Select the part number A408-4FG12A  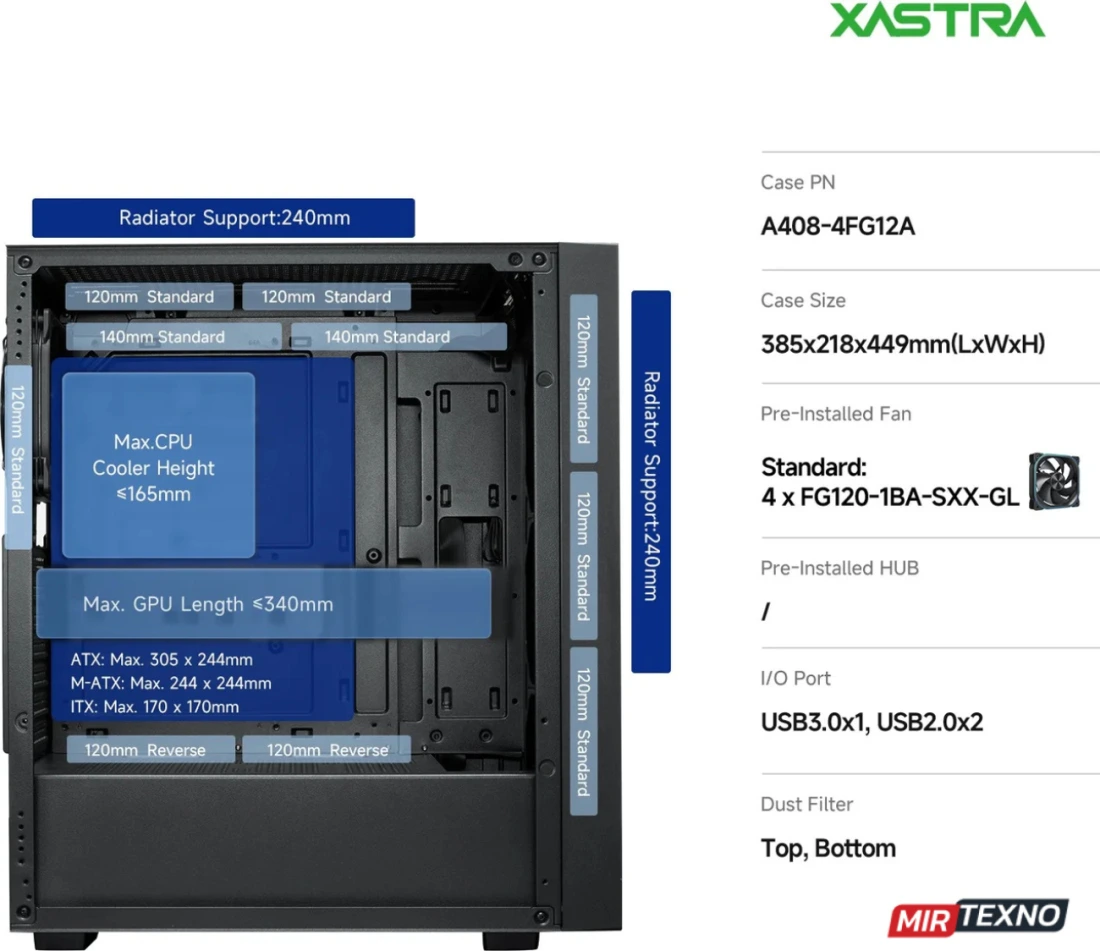point(838,227)
